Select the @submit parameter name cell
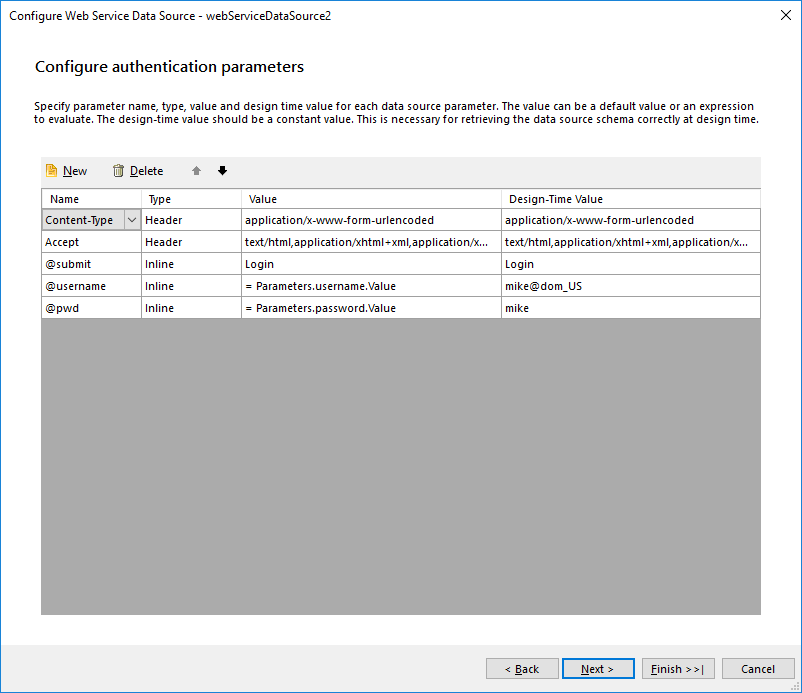Viewport: 802px width, 693px height. tap(91, 264)
